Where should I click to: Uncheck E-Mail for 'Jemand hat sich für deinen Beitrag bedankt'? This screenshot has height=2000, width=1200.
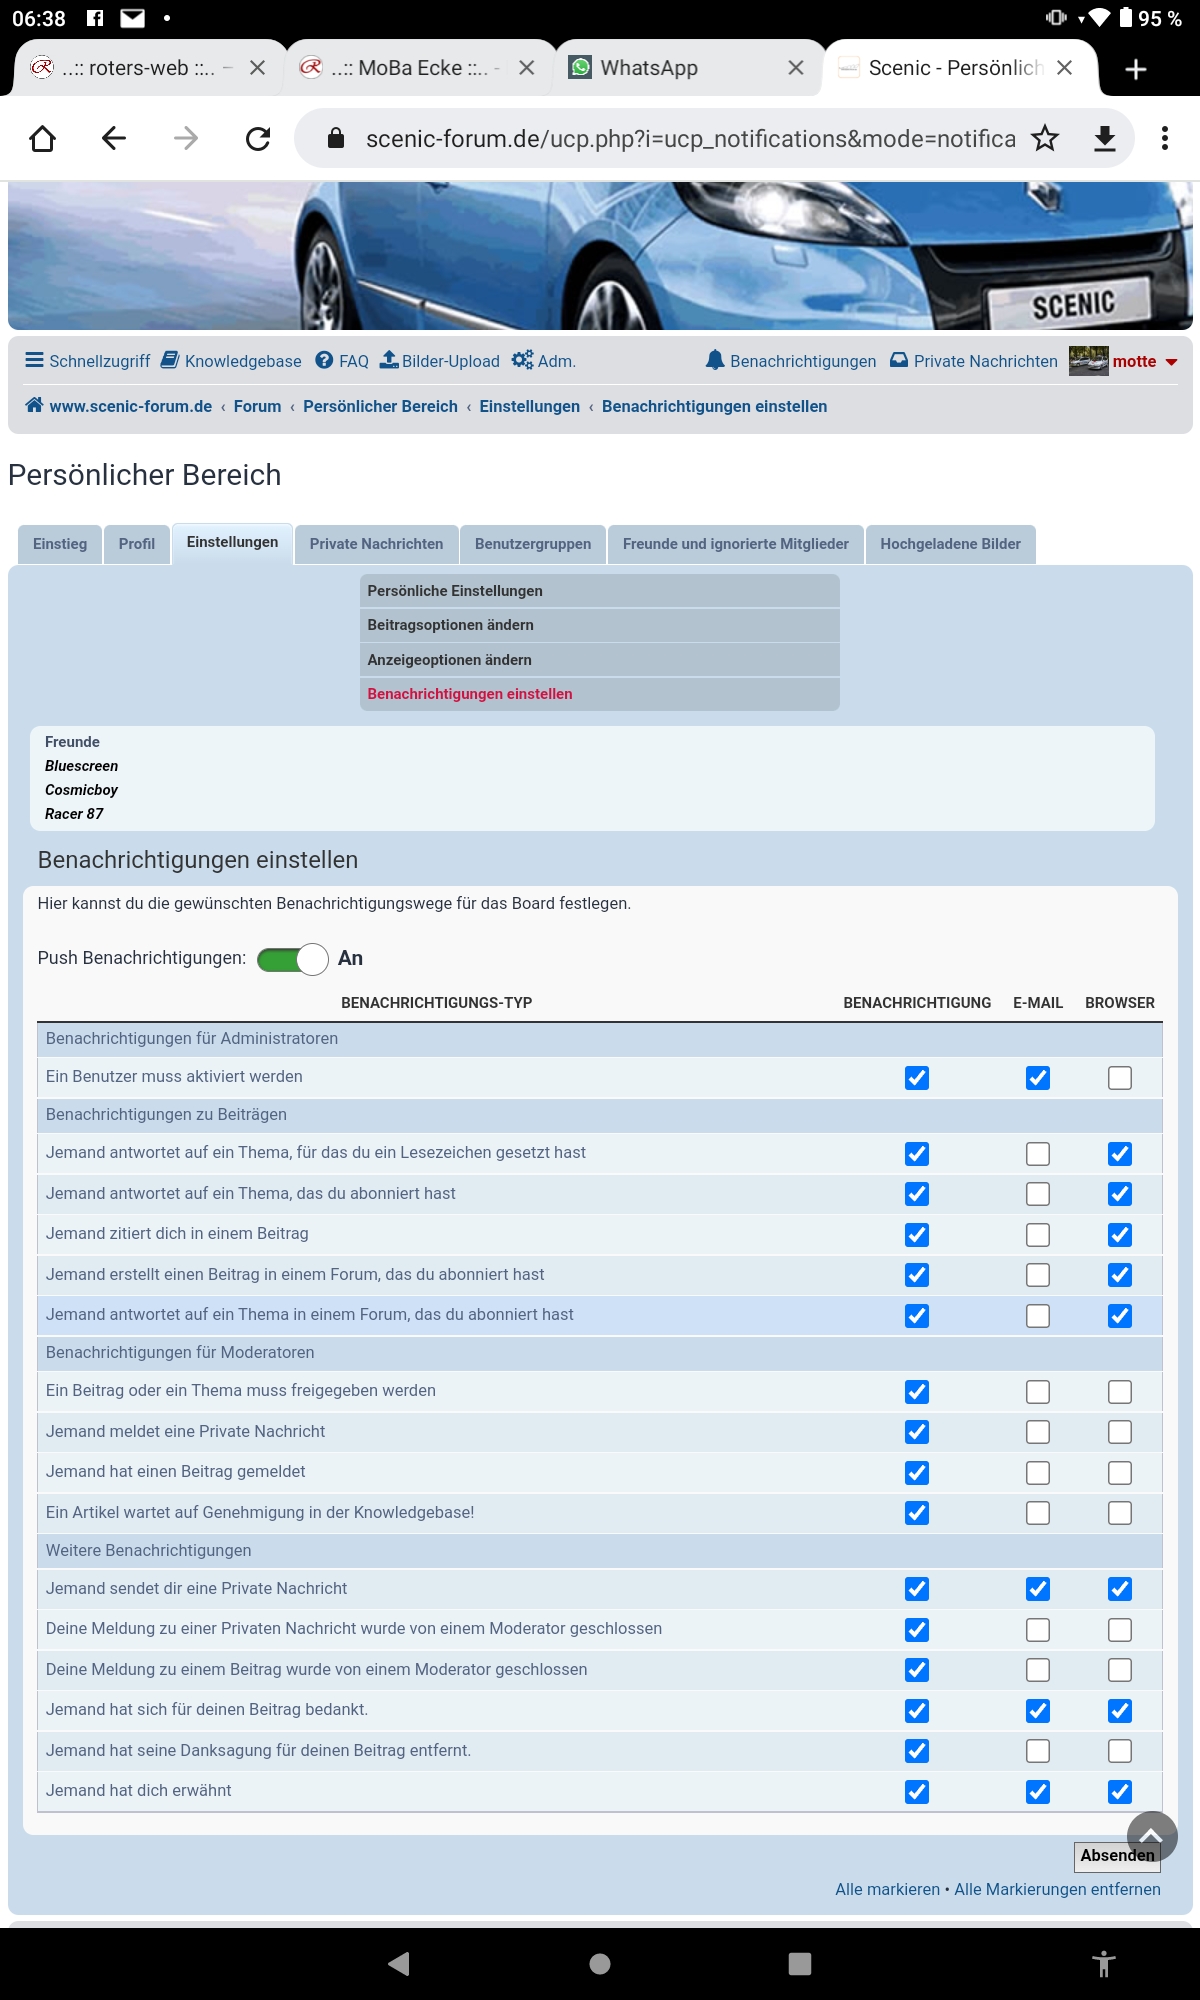pos(1038,1711)
